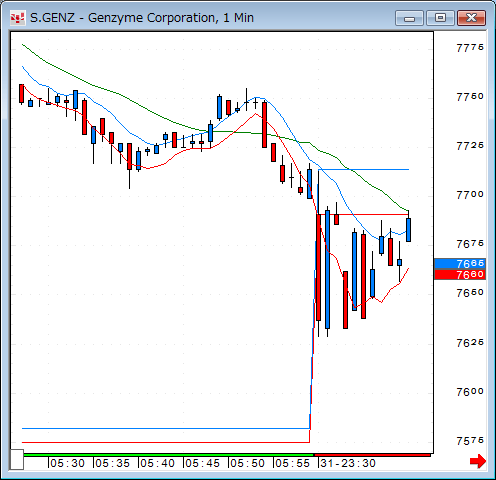Image resolution: width=496 pixels, height=480 pixels.
Task: Close the S.GENZ chart window
Action: 471,18
